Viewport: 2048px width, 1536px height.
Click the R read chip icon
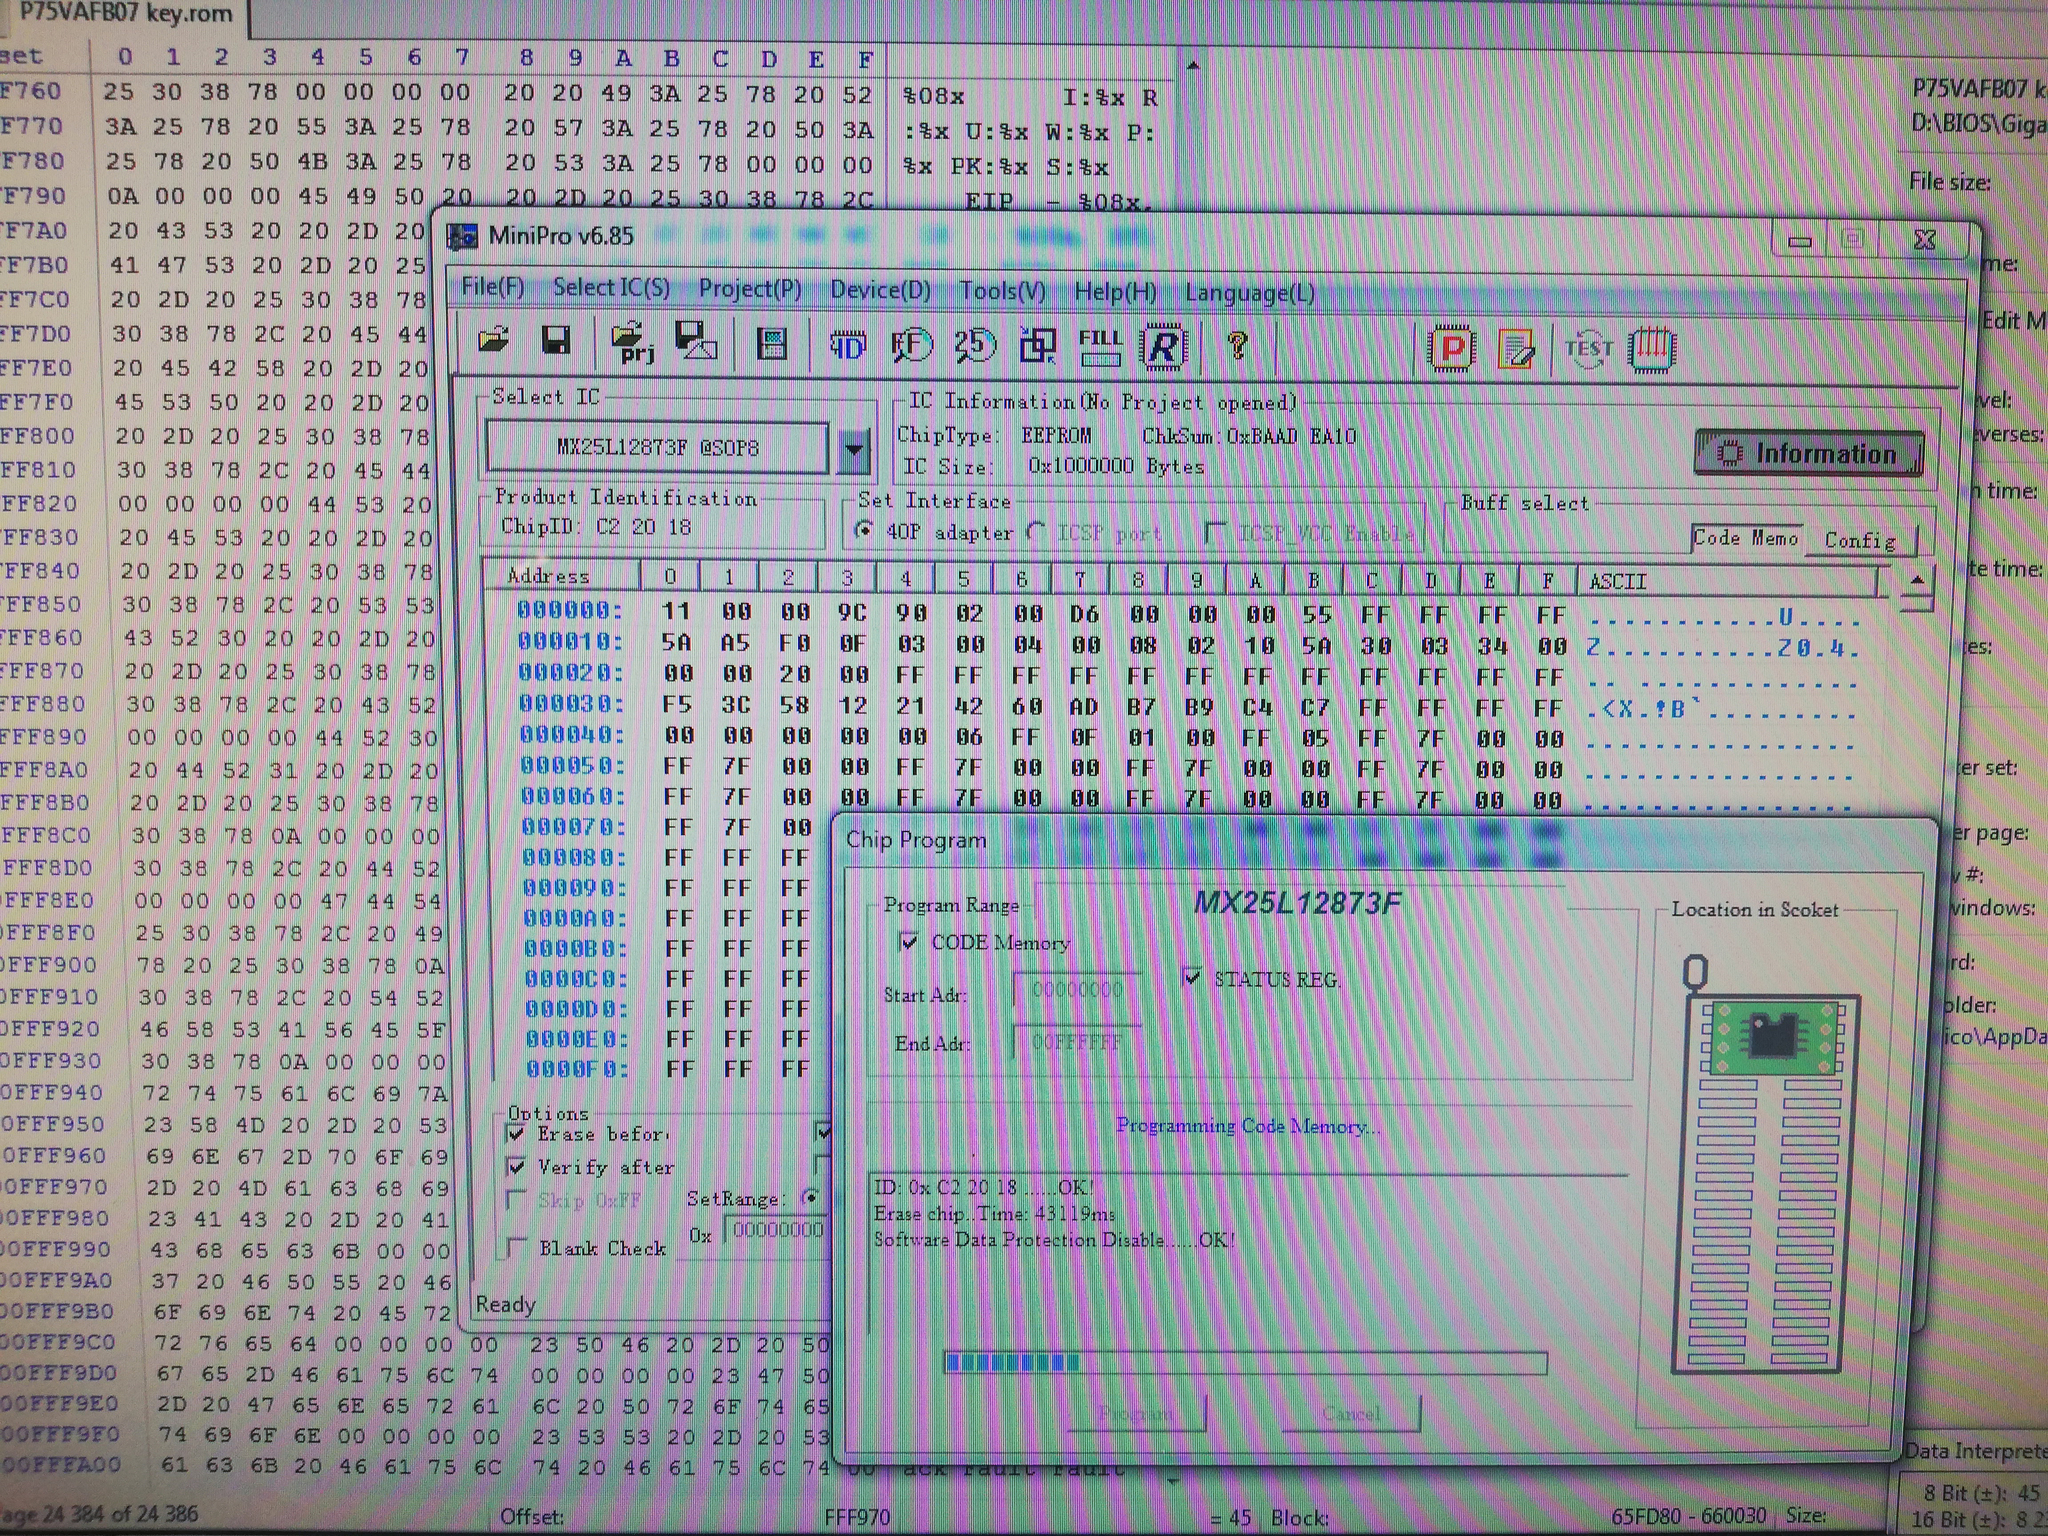point(1163,347)
